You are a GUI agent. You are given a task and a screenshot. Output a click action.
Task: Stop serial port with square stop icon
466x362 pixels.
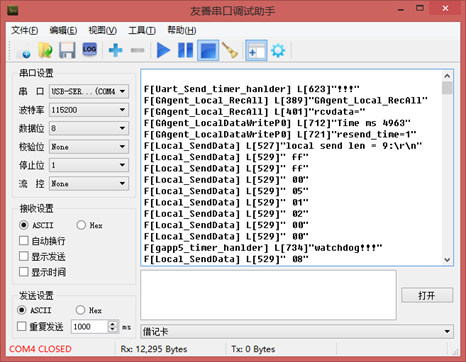208,50
